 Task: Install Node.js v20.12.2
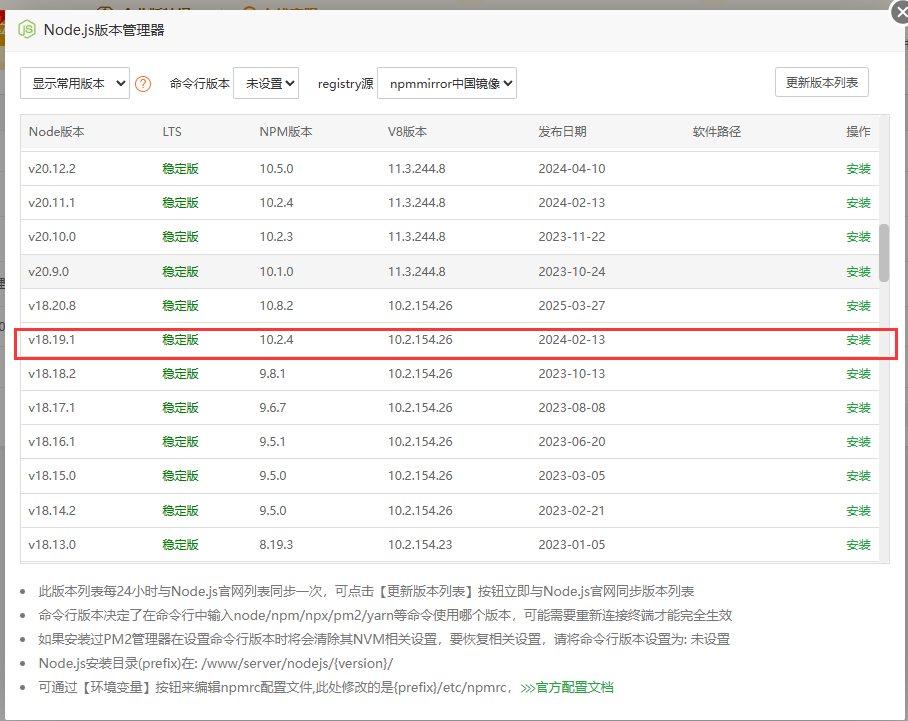click(x=858, y=168)
